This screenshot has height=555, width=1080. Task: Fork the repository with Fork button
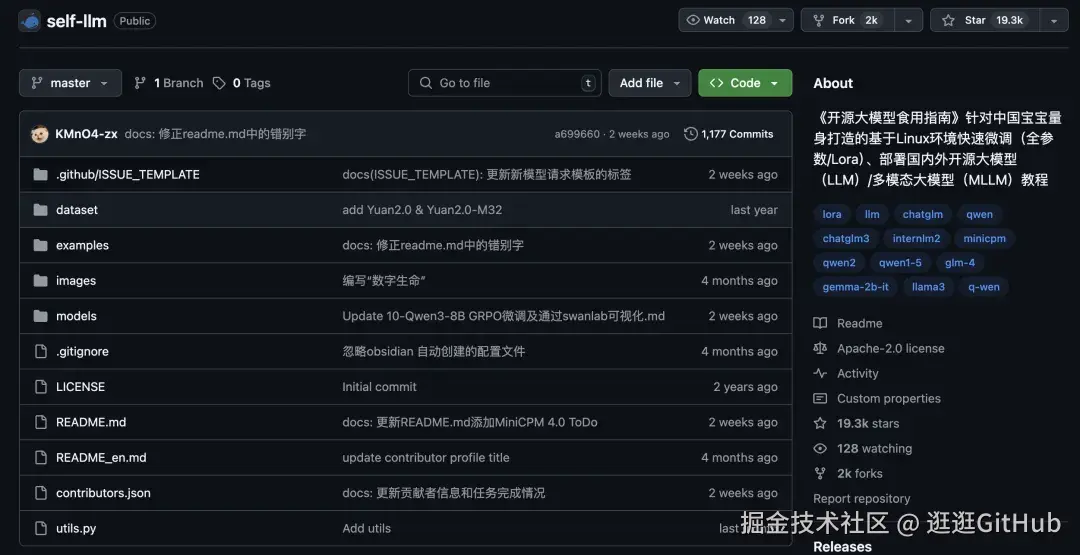848,20
